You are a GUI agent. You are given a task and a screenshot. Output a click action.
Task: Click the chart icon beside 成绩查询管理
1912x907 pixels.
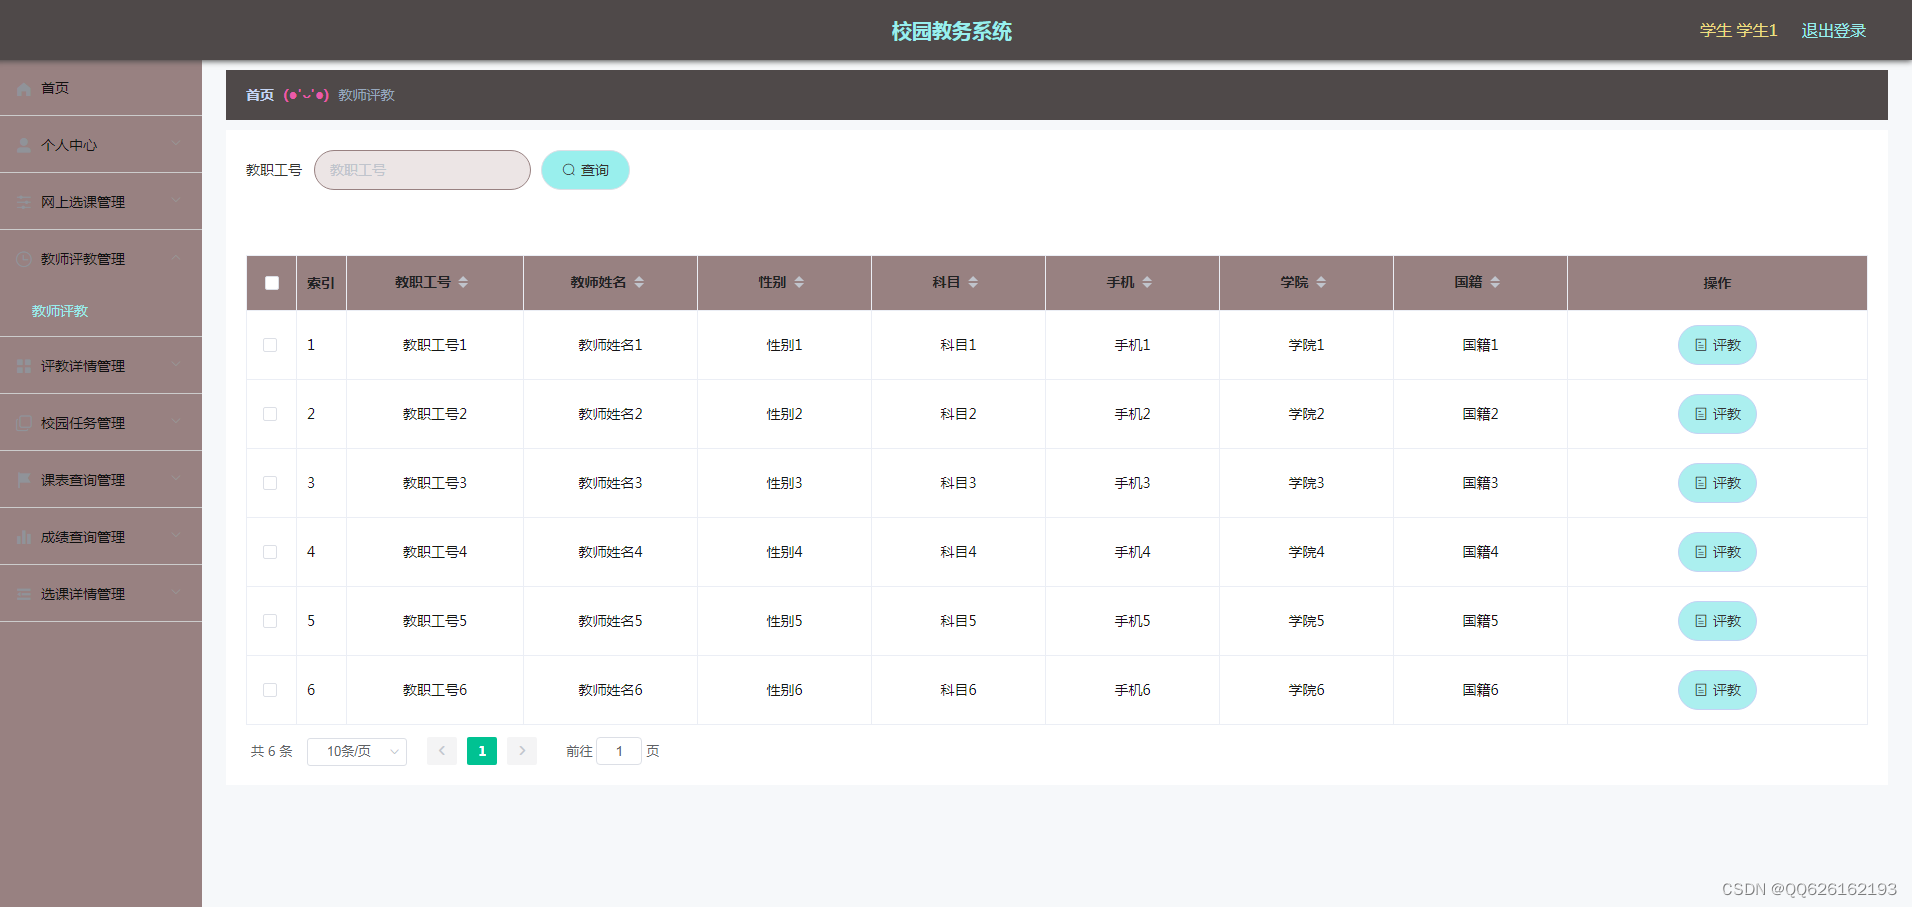click(24, 538)
